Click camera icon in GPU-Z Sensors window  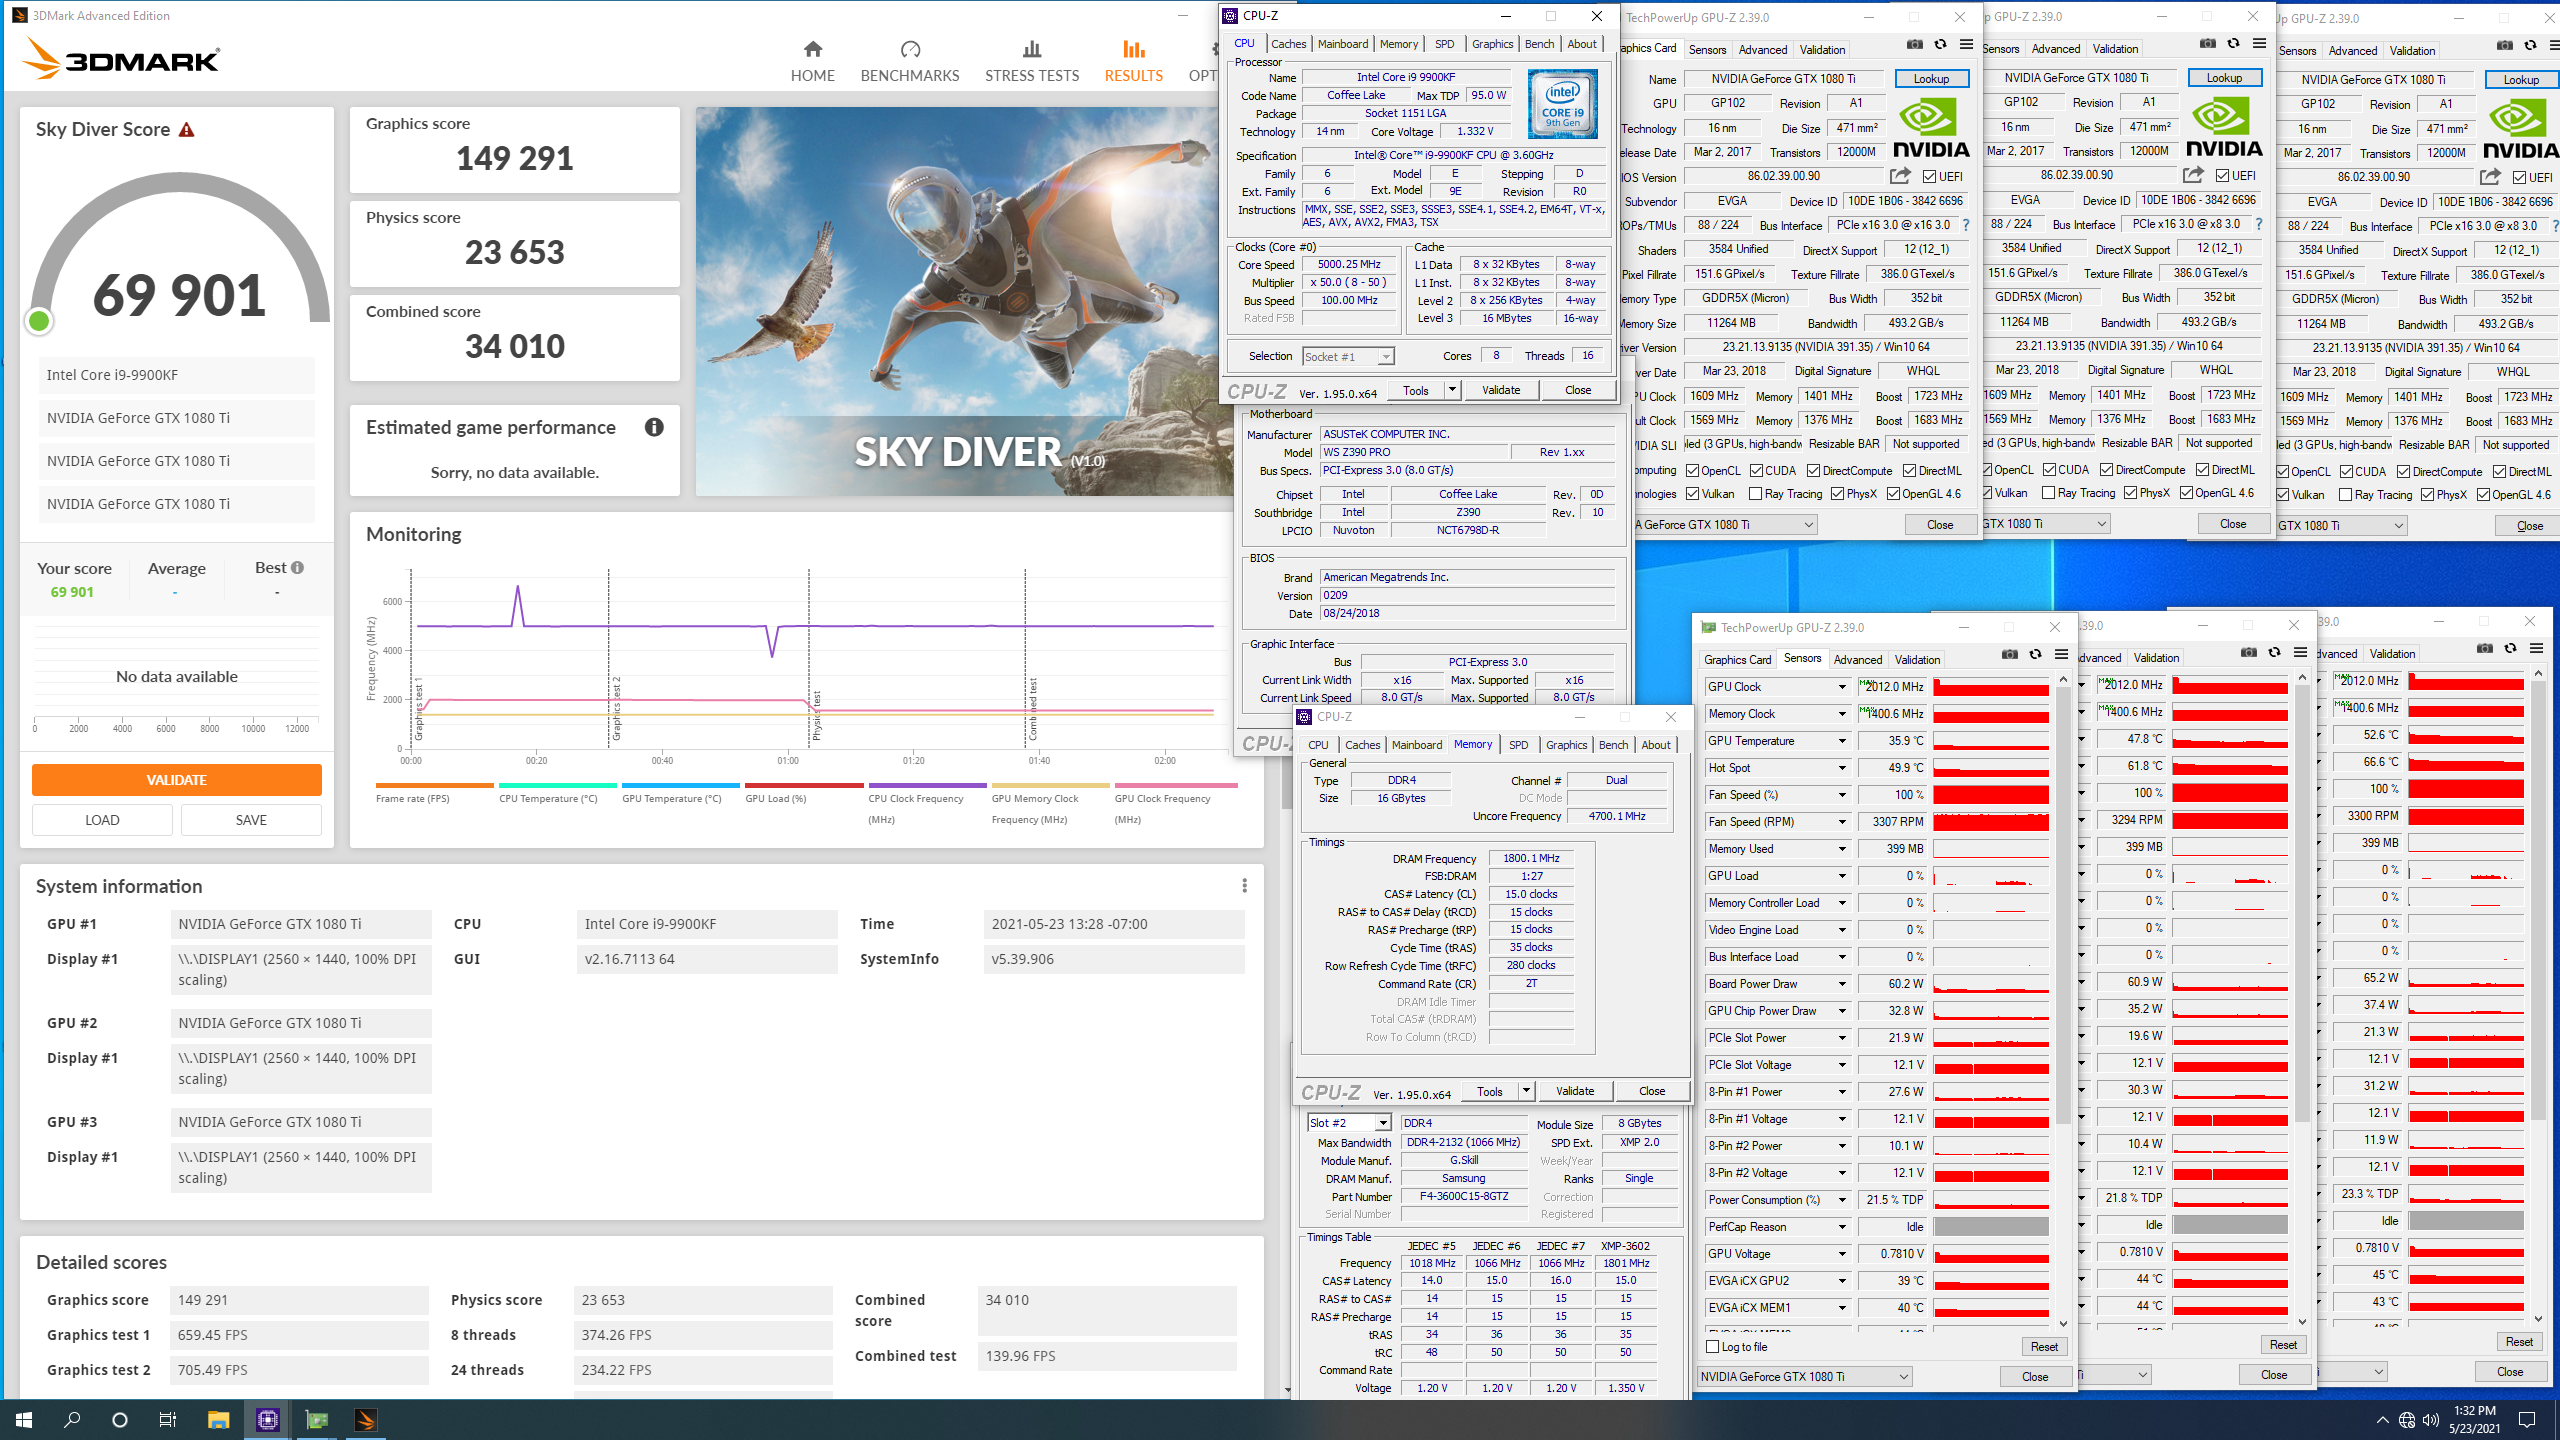[x=2009, y=655]
